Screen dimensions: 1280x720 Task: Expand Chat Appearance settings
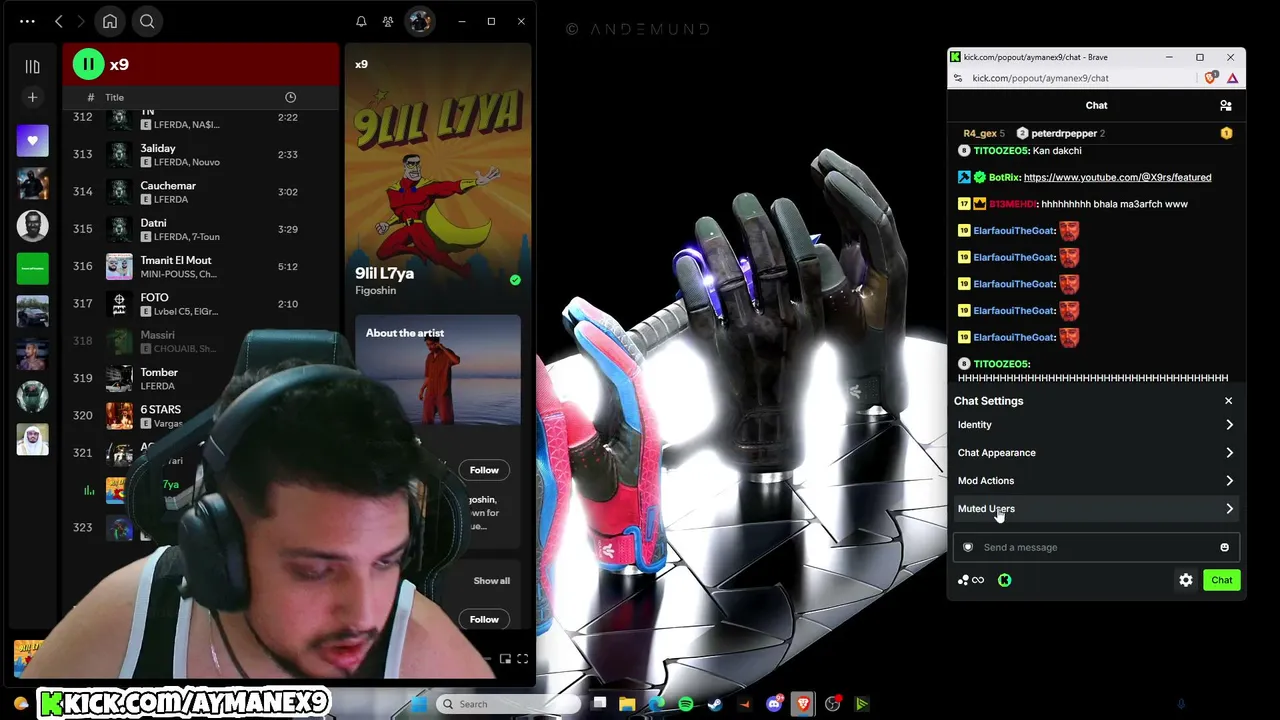pyautogui.click(x=1095, y=453)
